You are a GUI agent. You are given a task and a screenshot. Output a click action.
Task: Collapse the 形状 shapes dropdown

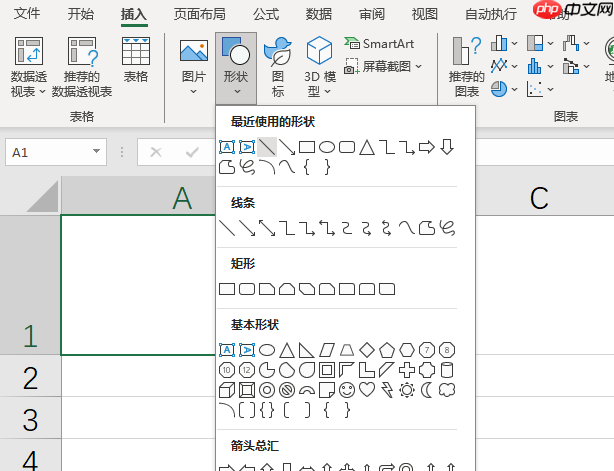coord(236,68)
